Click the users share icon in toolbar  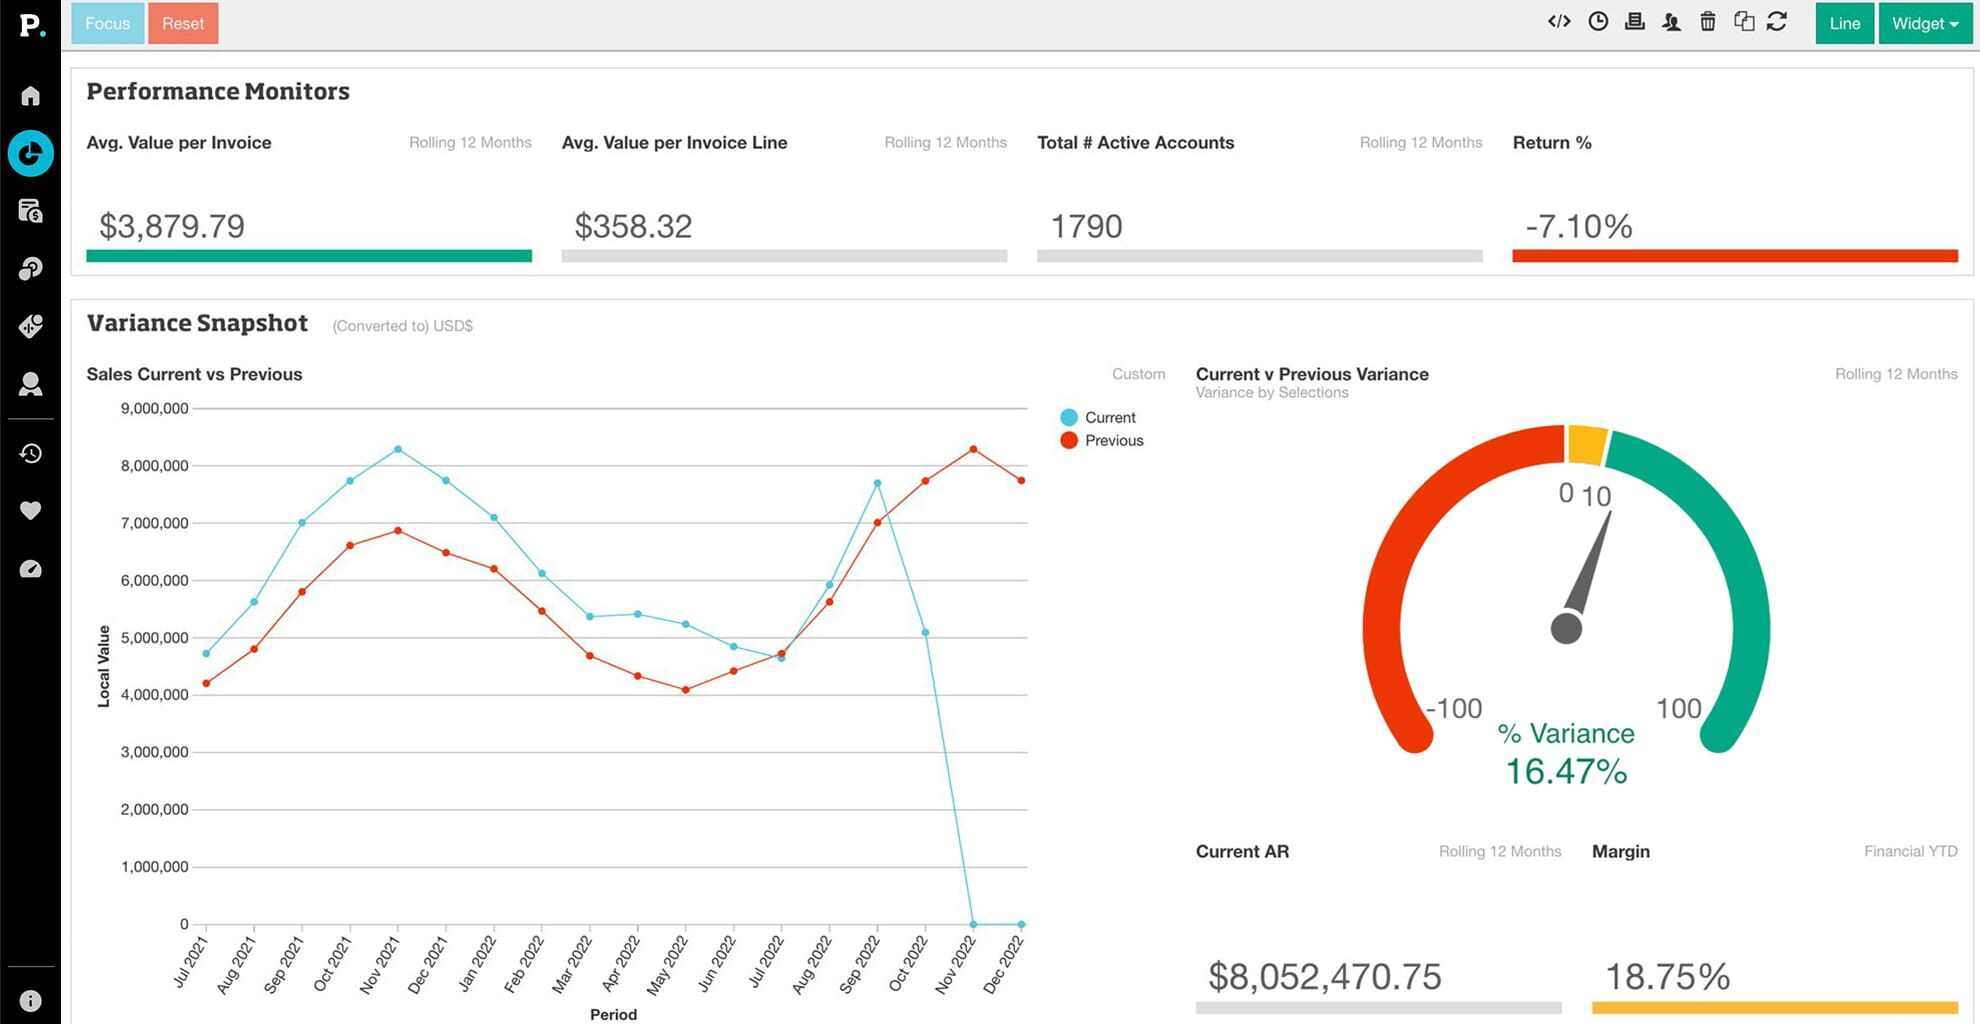(x=1671, y=22)
